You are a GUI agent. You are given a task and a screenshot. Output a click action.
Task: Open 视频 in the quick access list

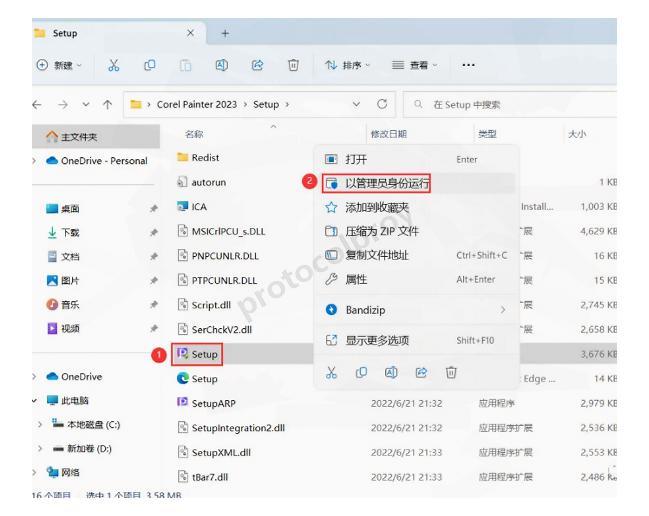(x=62, y=329)
